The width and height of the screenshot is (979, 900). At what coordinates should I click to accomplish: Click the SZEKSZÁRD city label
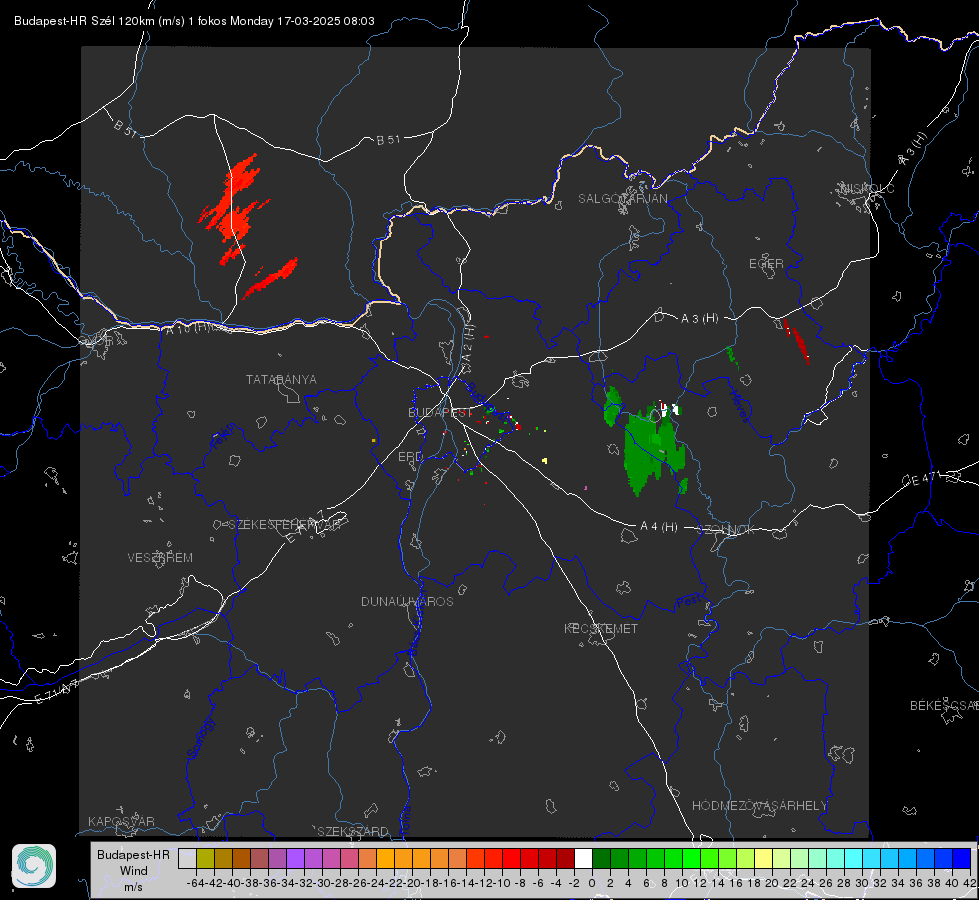[x=353, y=831]
